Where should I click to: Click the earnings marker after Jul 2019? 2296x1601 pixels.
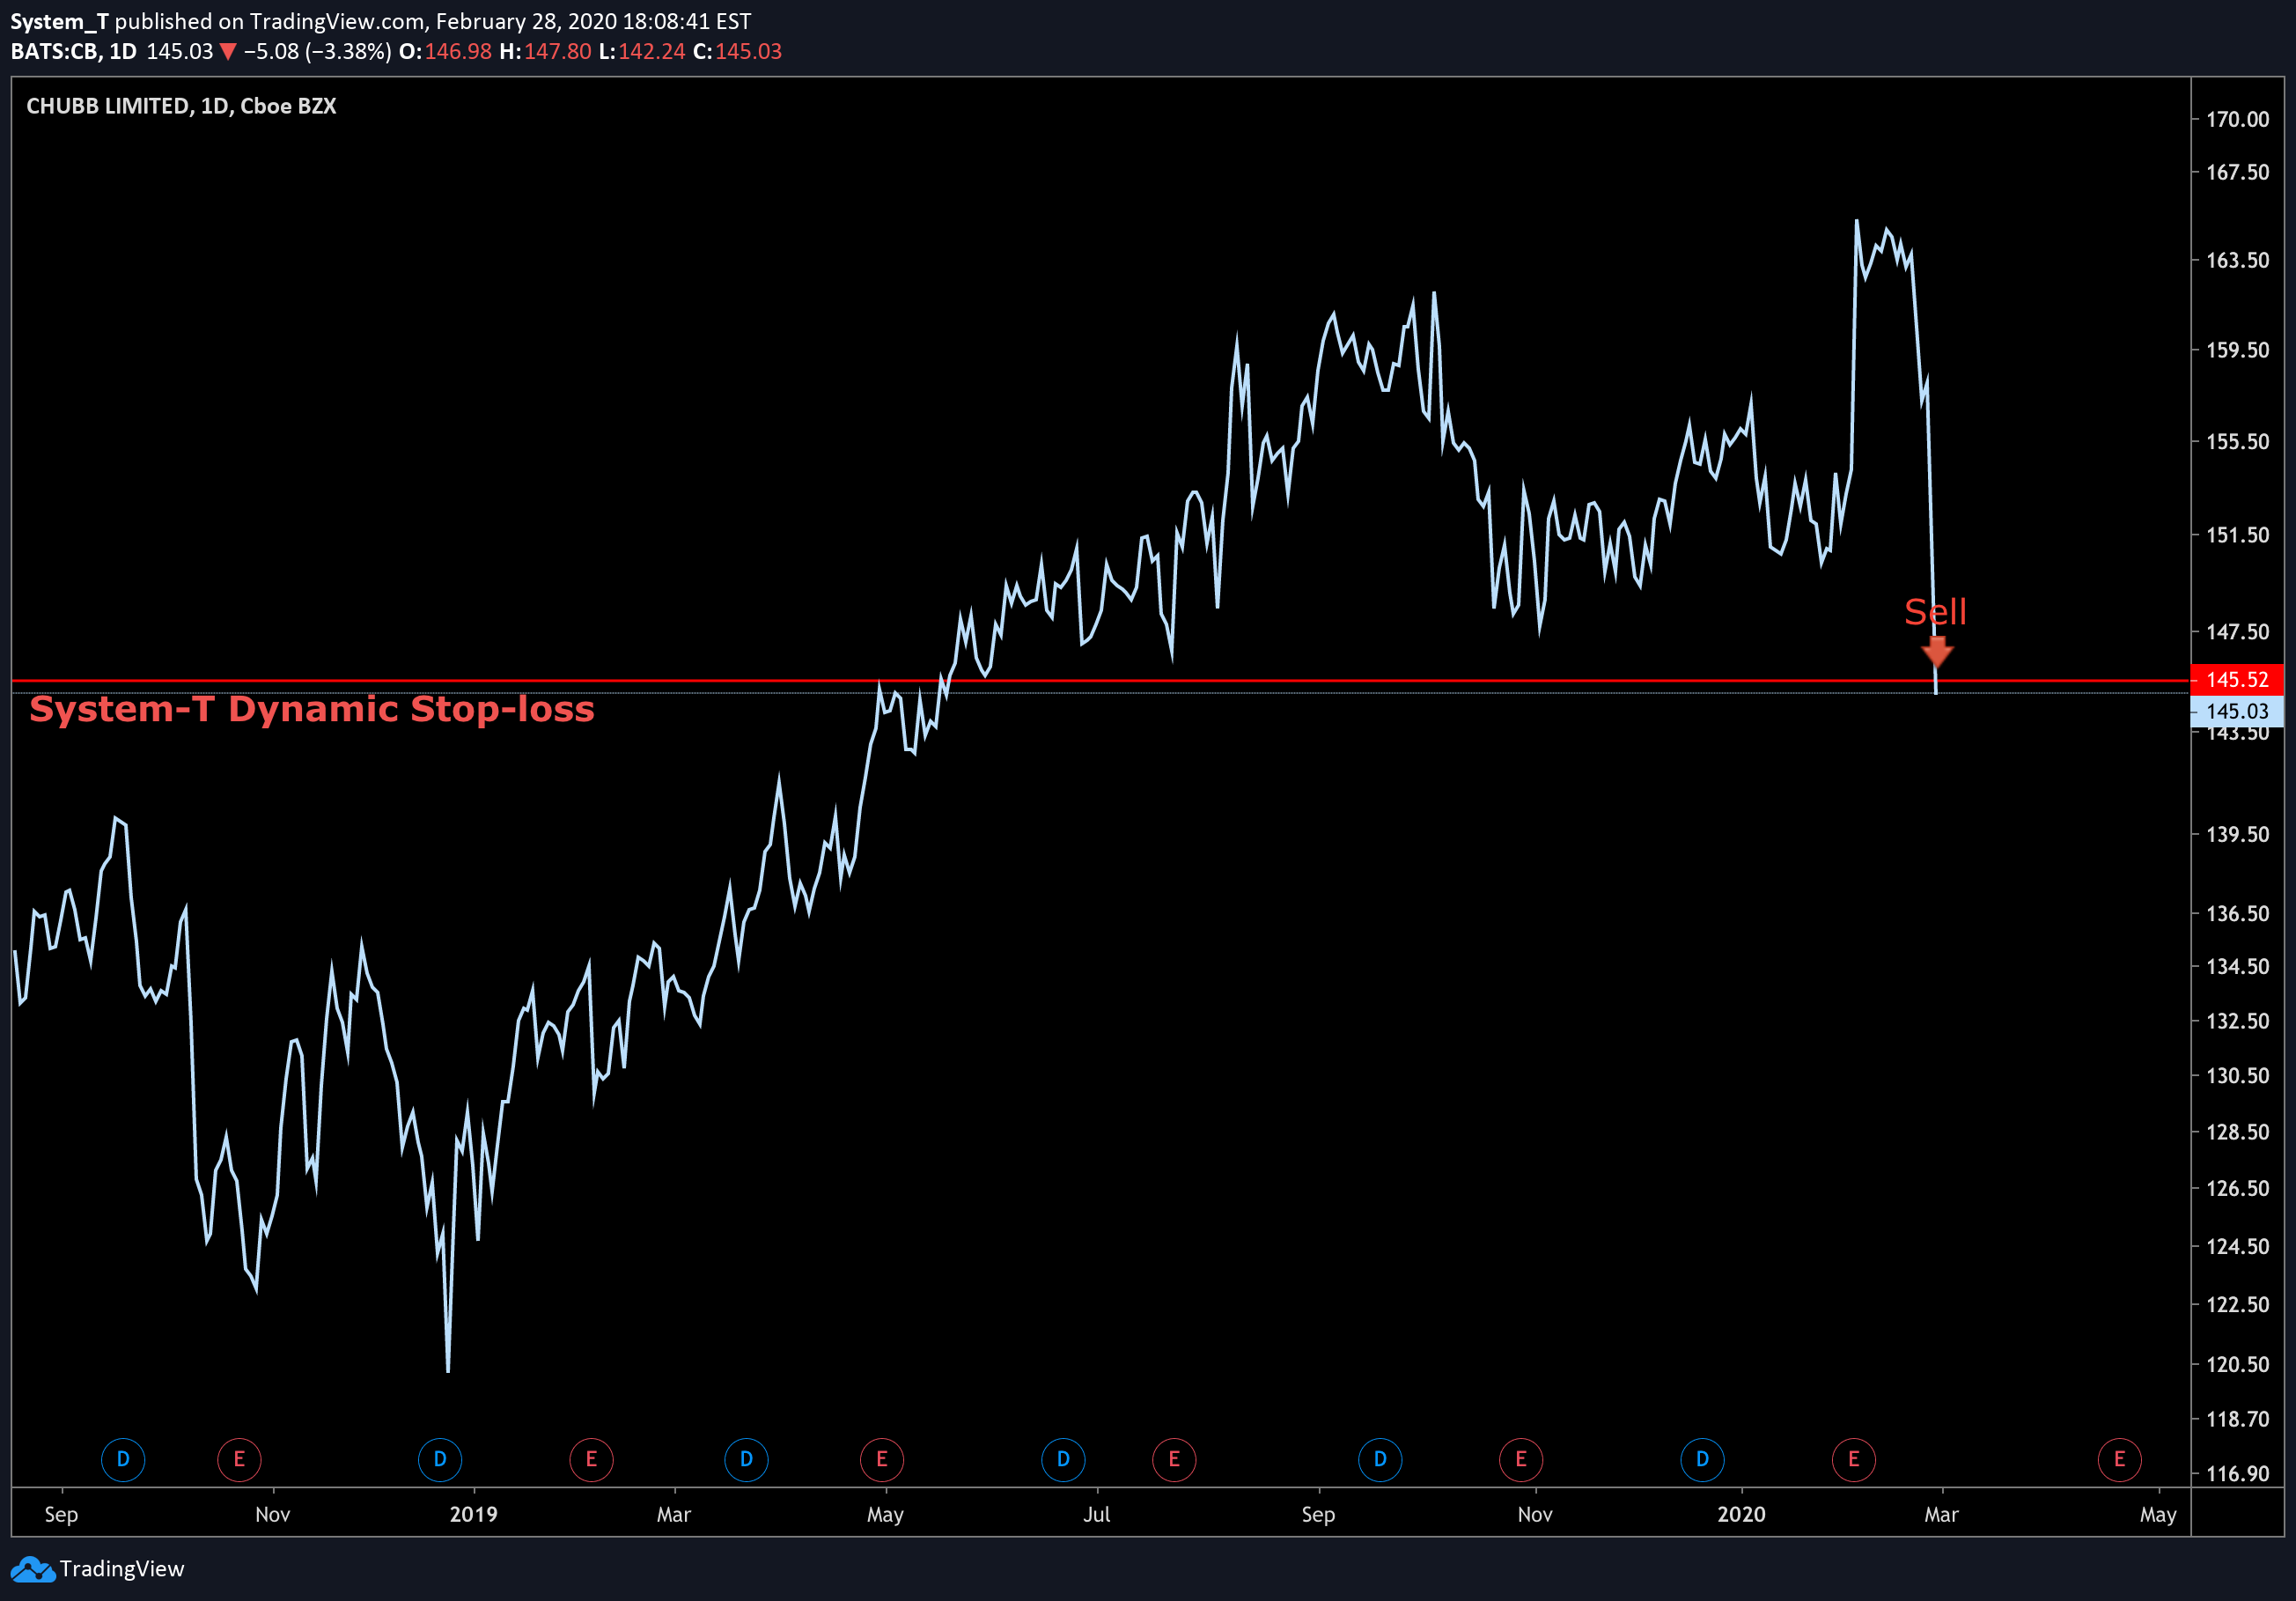coord(1174,1459)
